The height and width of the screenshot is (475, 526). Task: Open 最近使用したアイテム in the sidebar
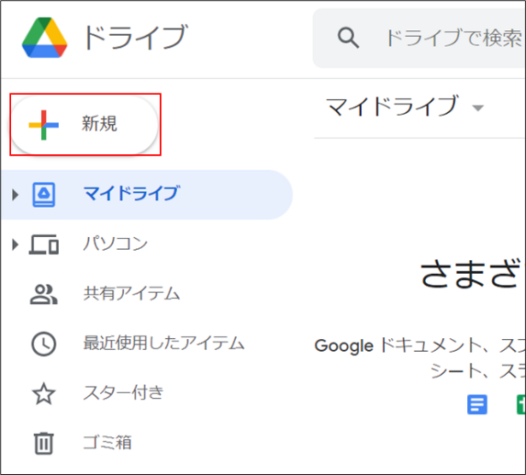point(164,343)
